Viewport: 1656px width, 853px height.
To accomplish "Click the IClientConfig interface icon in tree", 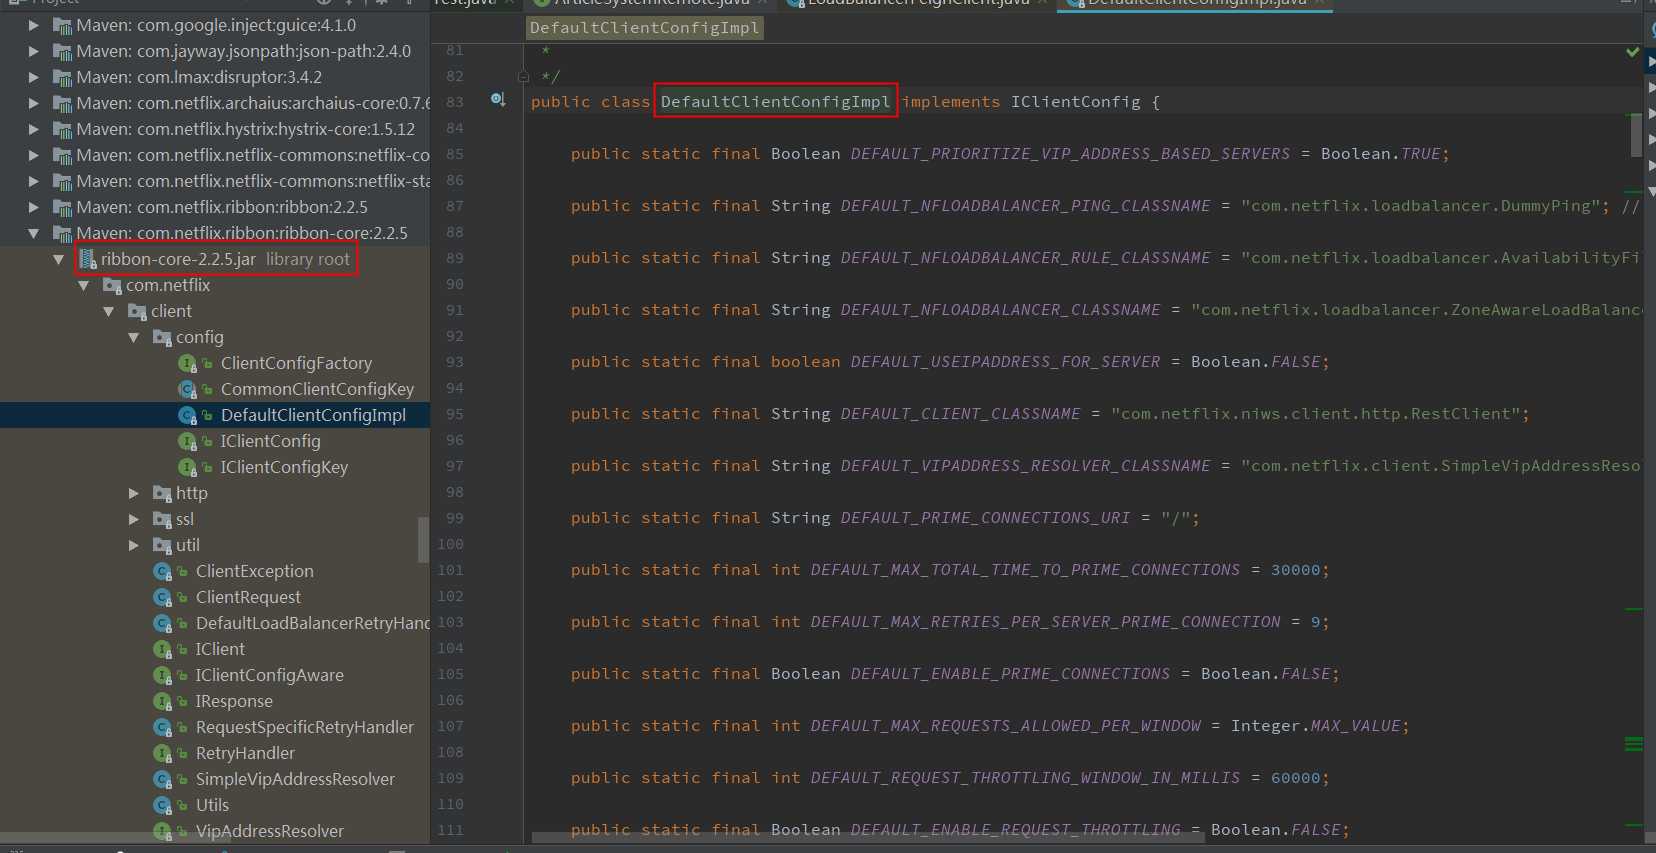I will click(x=187, y=441).
